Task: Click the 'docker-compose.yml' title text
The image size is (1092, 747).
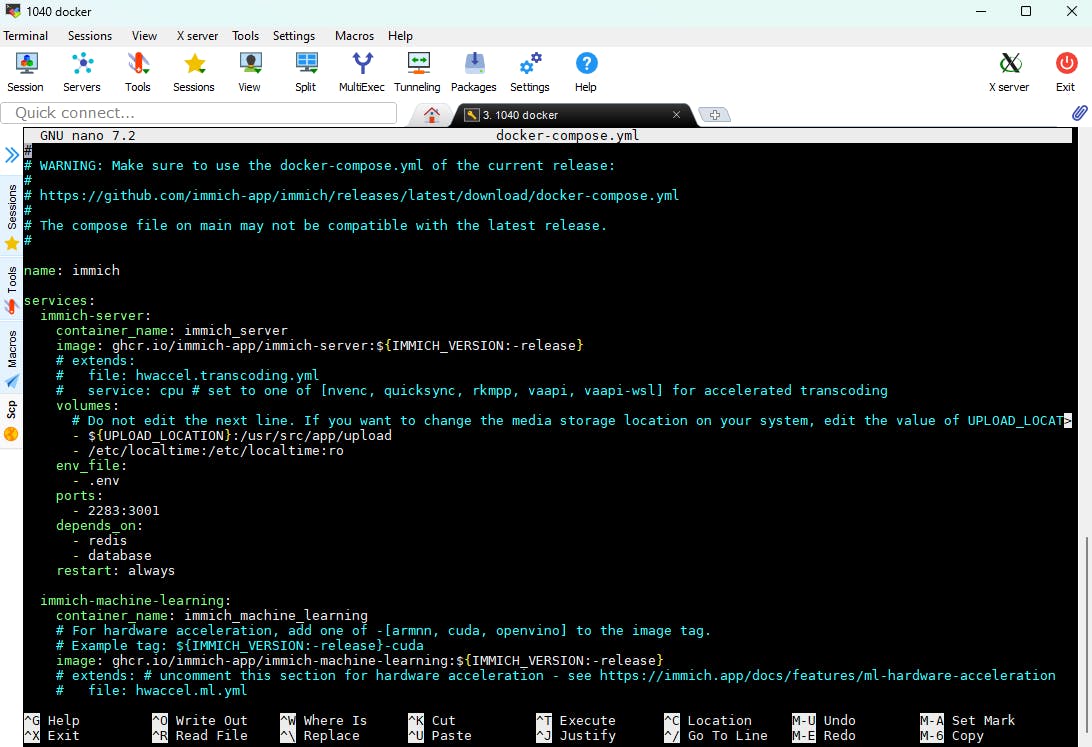Action: (x=568, y=136)
